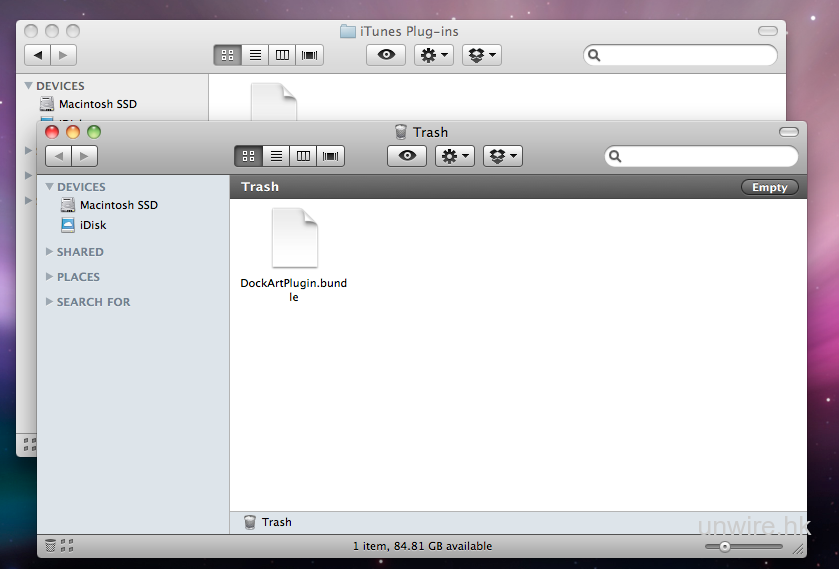
Task: Switch Trash window to Cover Flow view
Action: click(330, 156)
